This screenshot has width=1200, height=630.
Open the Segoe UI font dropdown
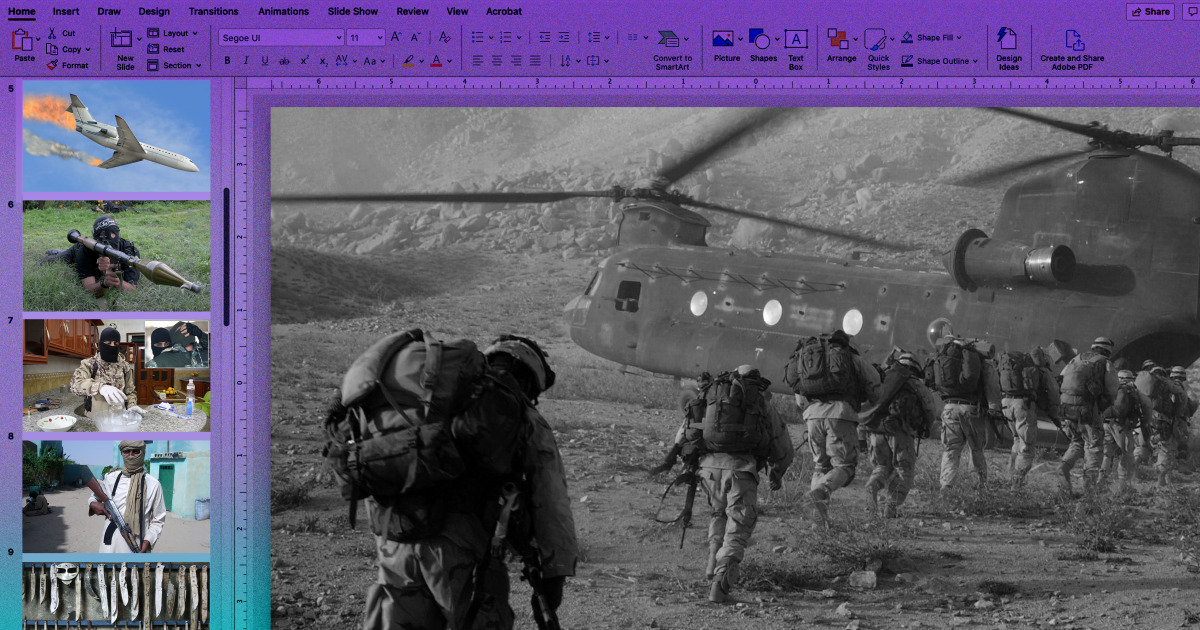click(x=281, y=37)
